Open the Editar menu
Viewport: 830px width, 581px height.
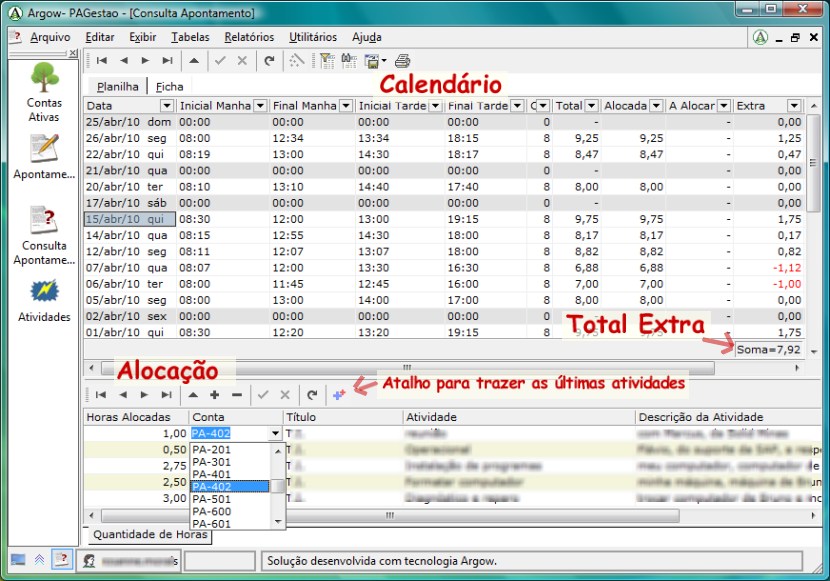pyautogui.click(x=100, y=37)
